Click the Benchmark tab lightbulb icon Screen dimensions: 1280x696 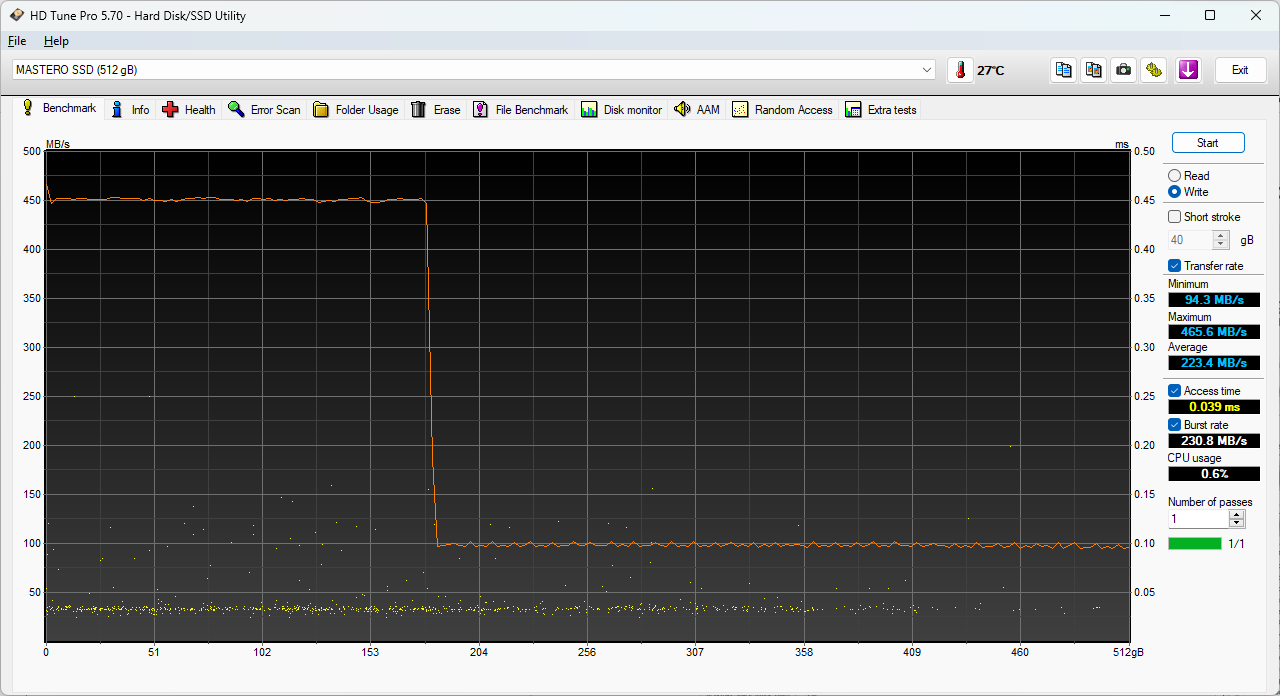(28, 108)
